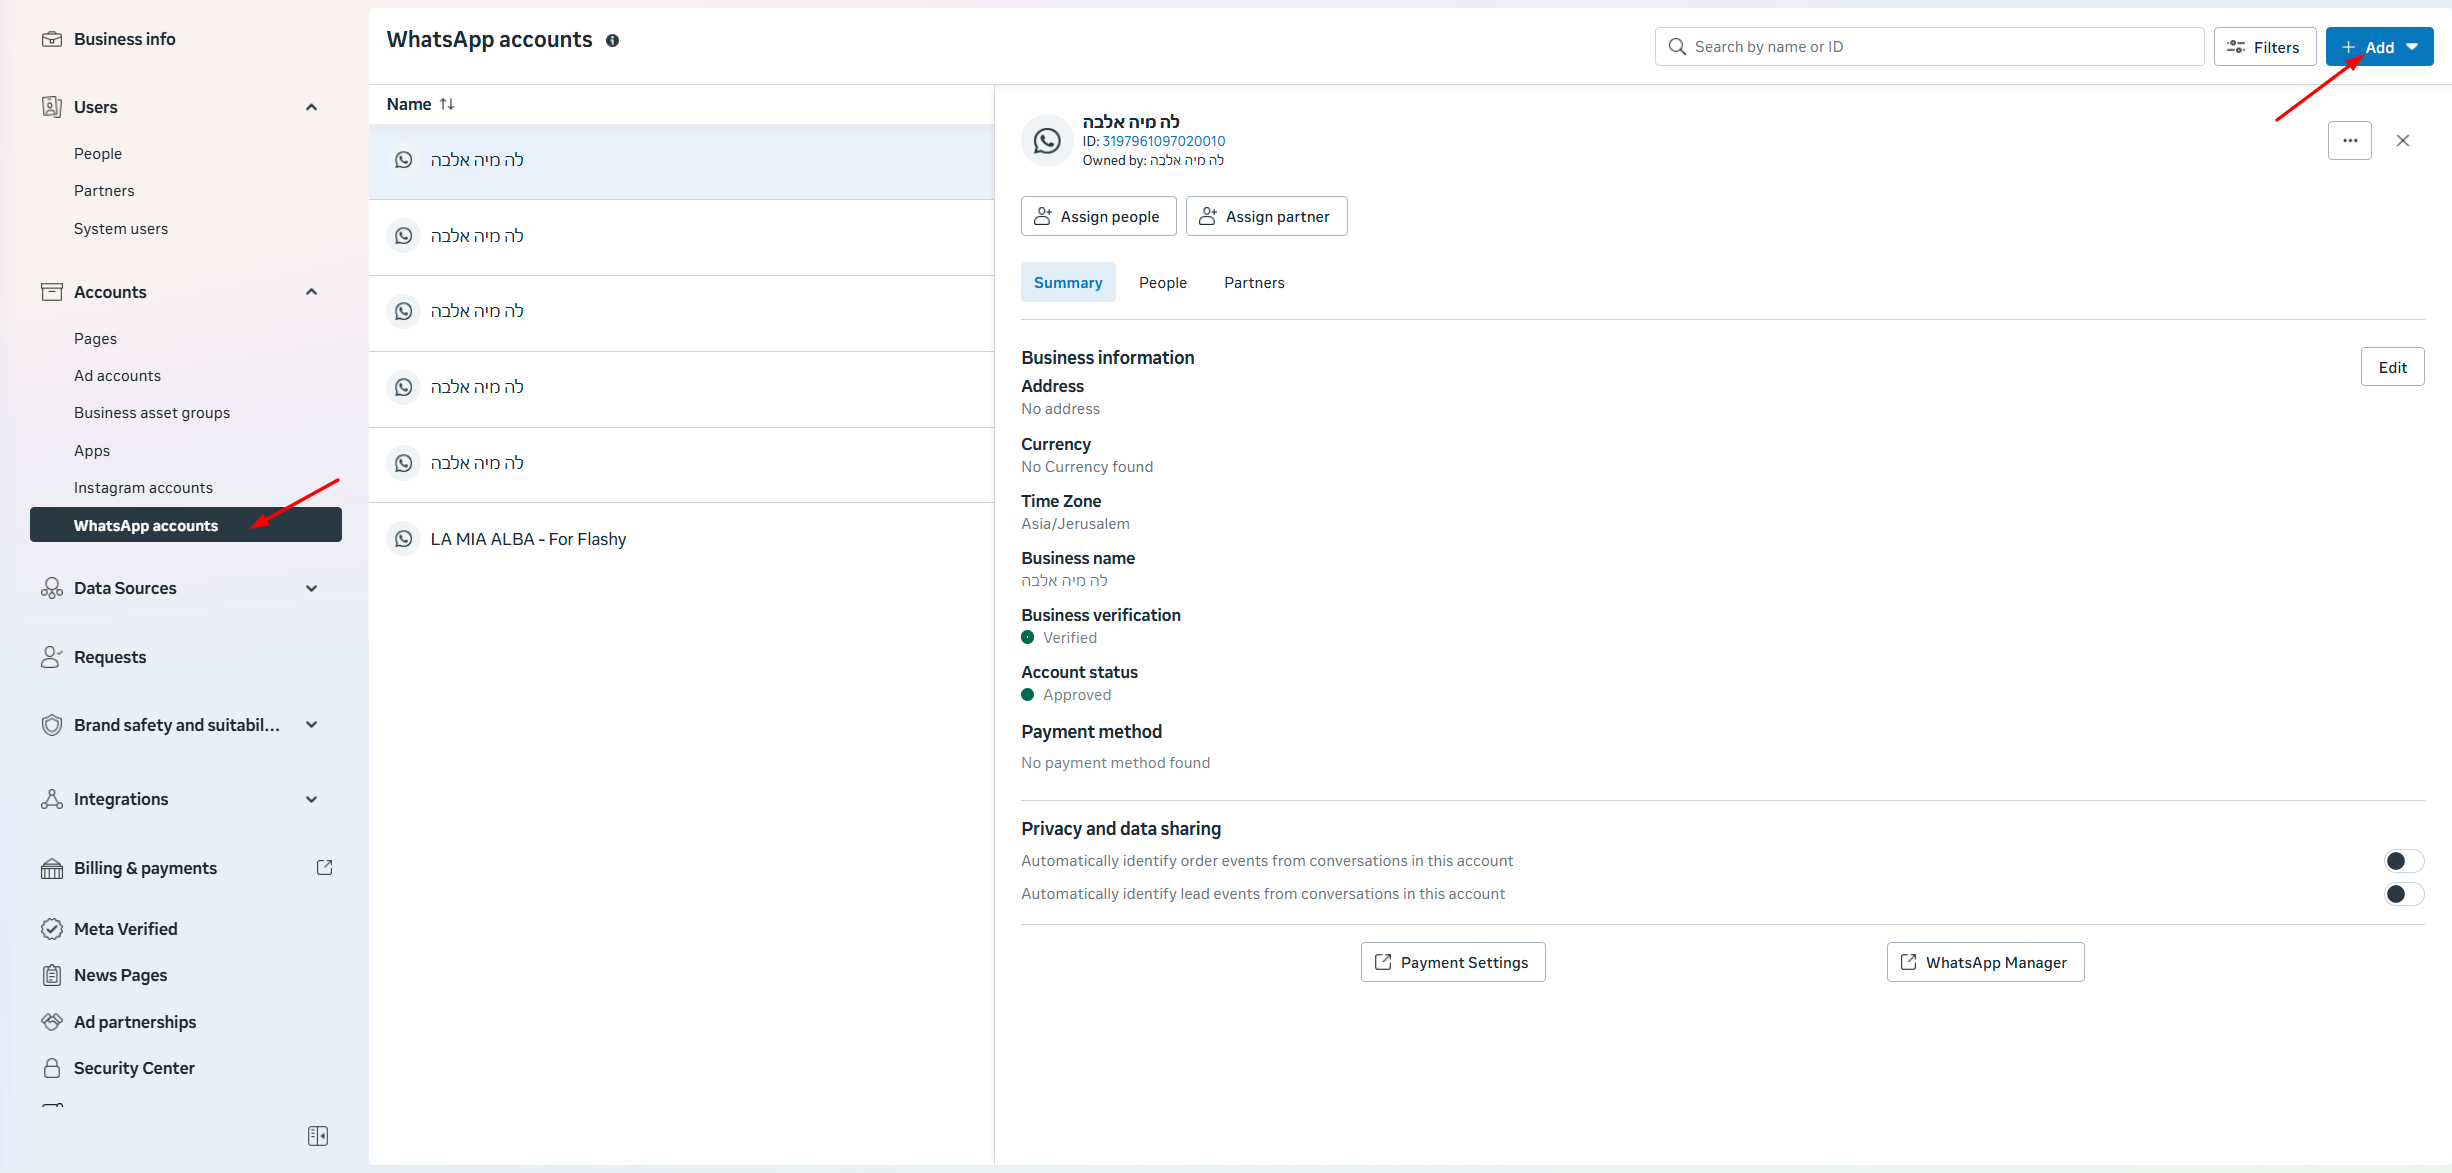Image resolution: width=2452 pixels, height=1173 pixels.
Task: Click the Search by name or ID field
Action: pyautogui.click(x=1929, y=47)
